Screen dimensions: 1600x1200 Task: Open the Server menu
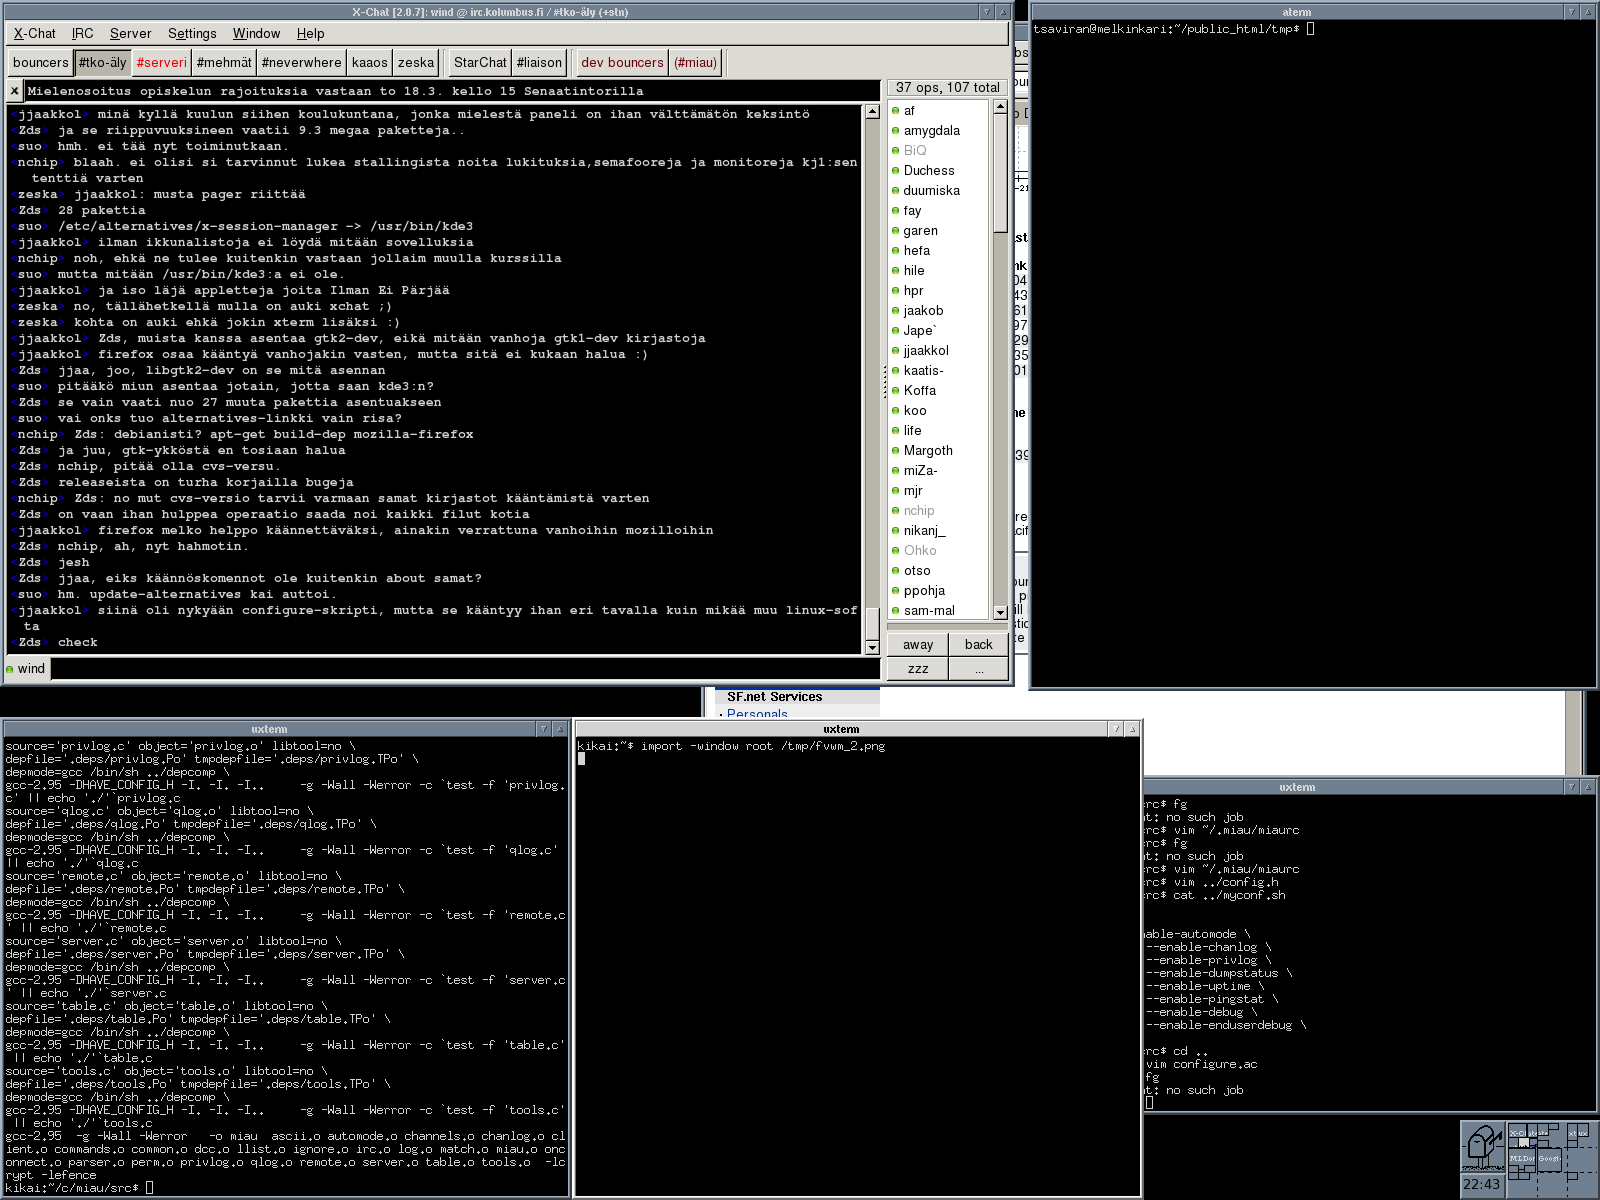[130, 33]
